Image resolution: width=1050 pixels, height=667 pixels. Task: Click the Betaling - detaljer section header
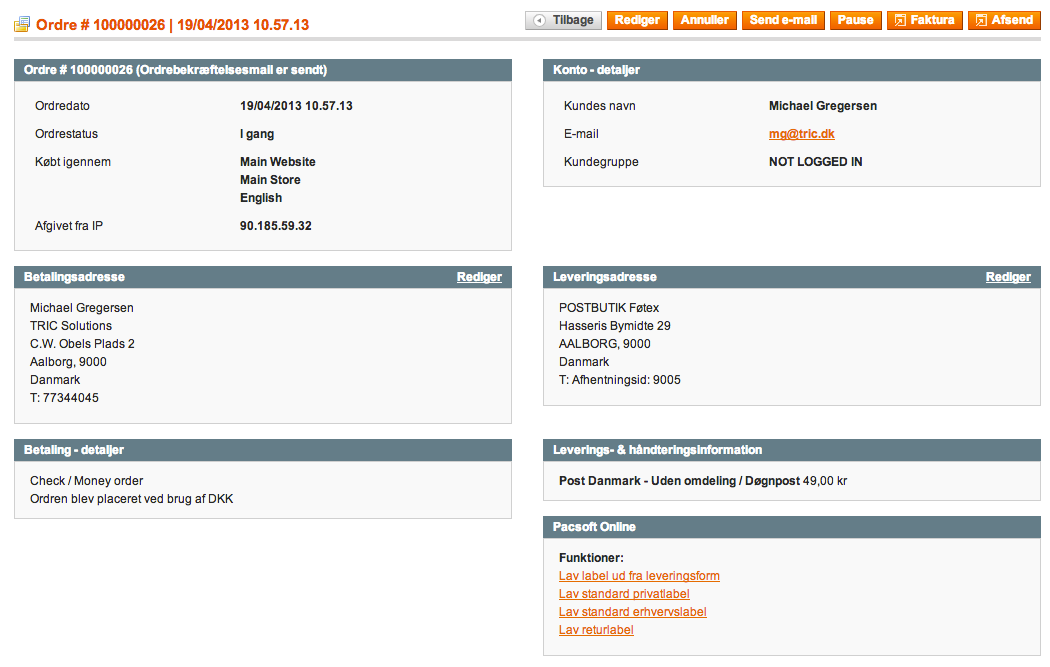tap(74, 450)
